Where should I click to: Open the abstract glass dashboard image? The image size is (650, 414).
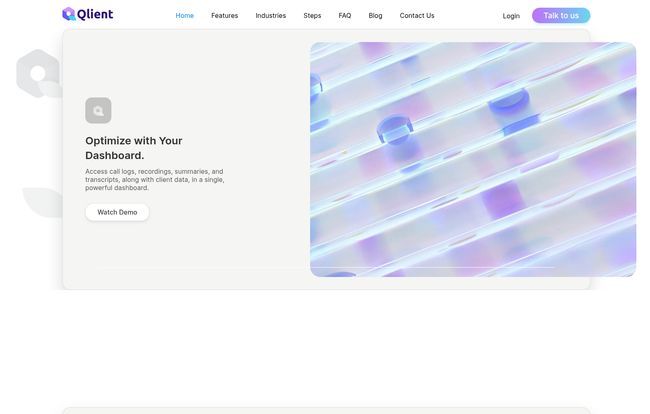[x=473, y=159]
